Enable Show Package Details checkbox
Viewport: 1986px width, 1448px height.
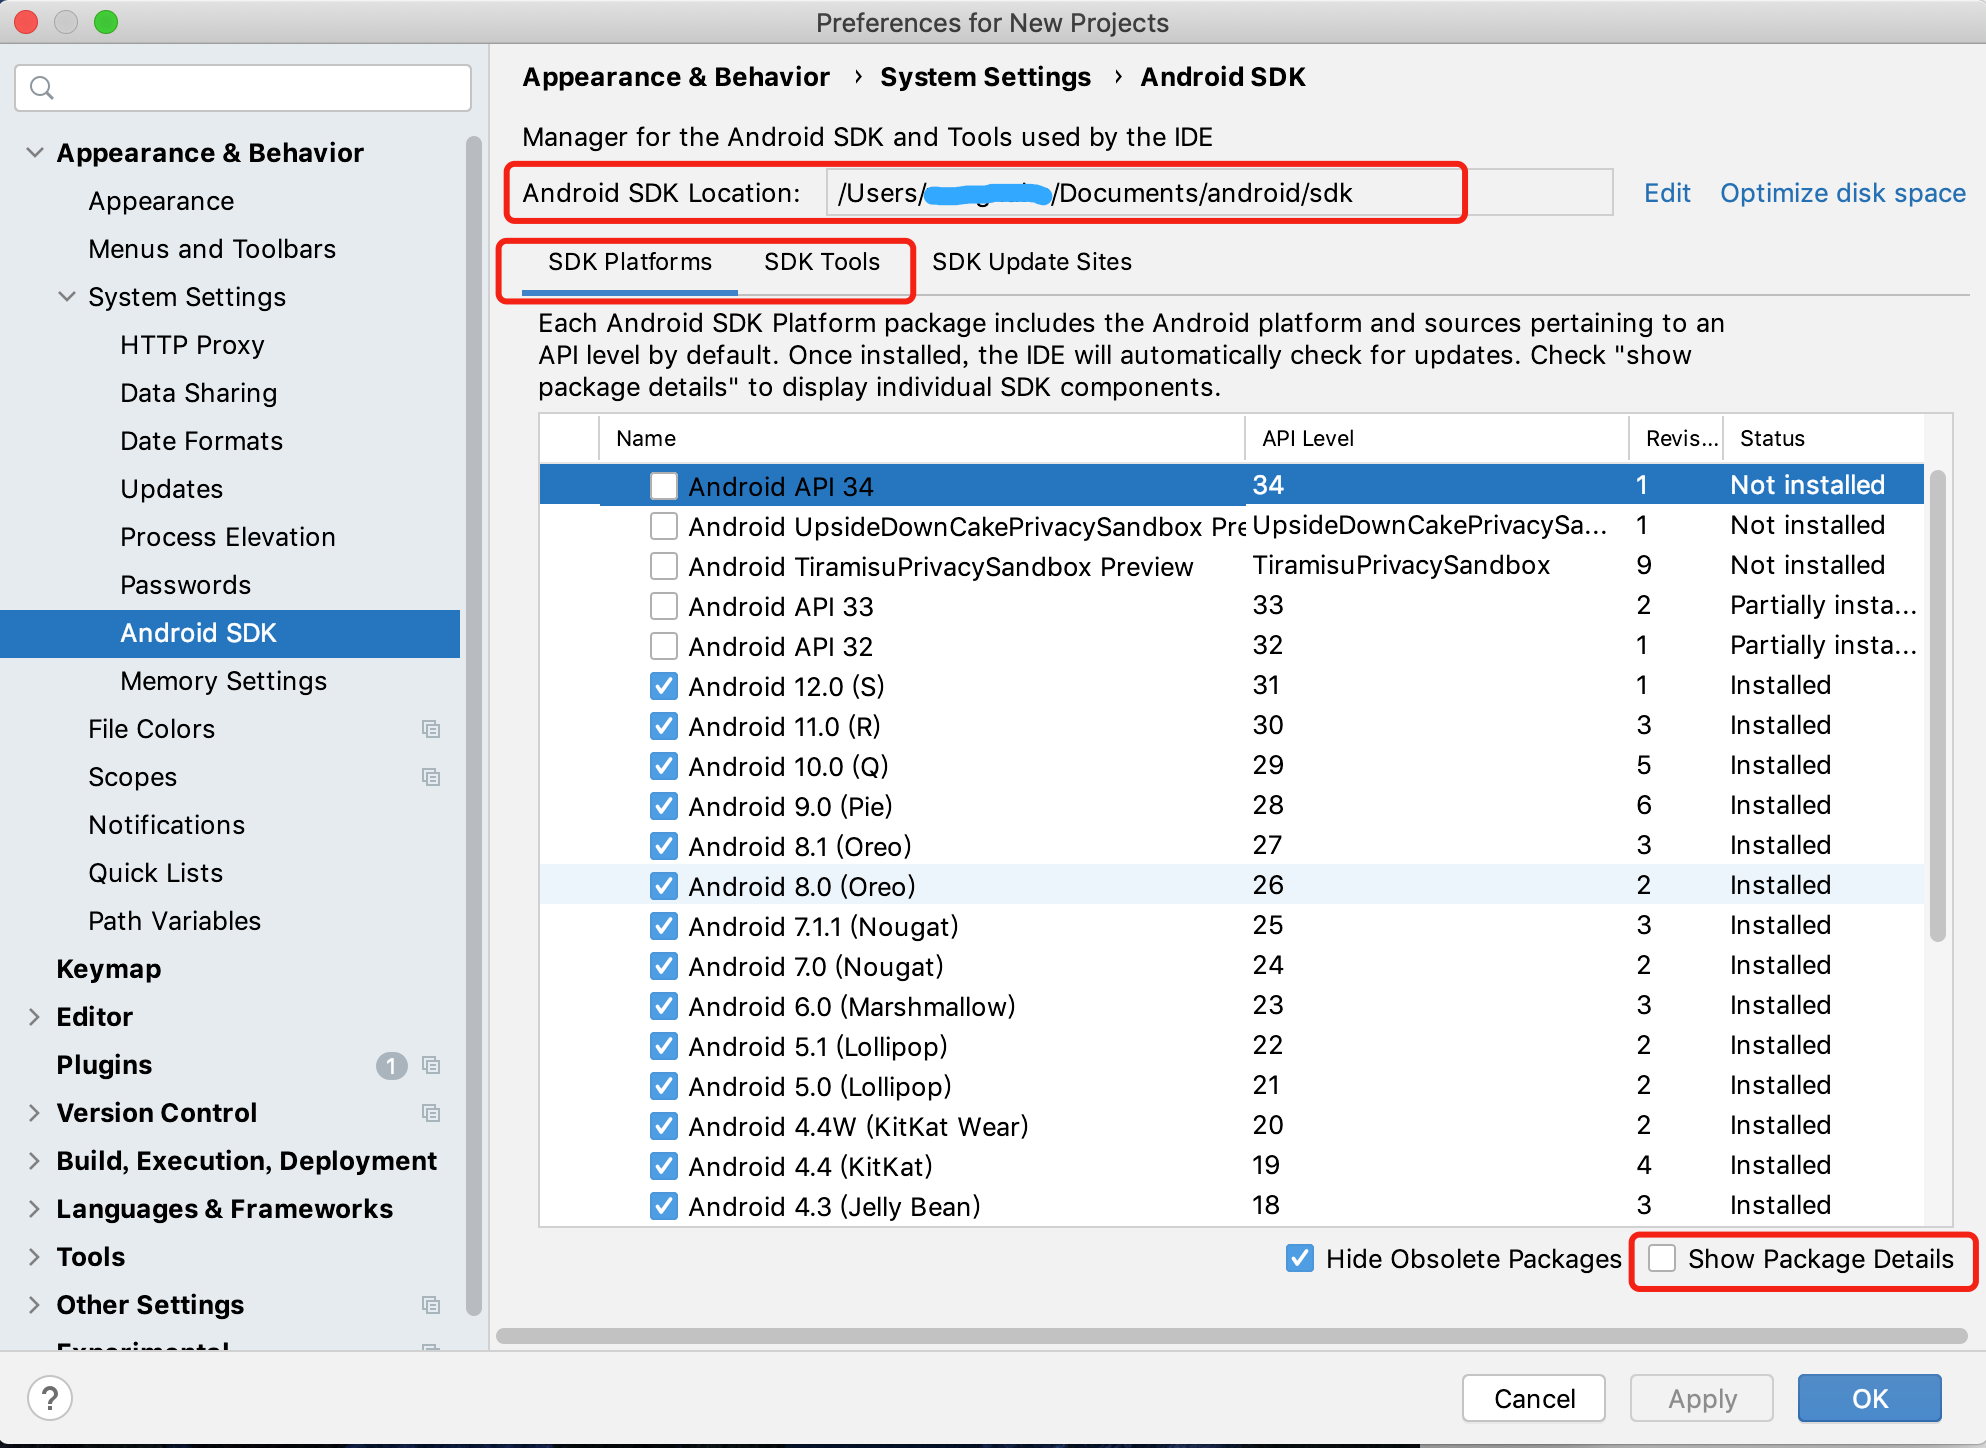(1662, 1258)
